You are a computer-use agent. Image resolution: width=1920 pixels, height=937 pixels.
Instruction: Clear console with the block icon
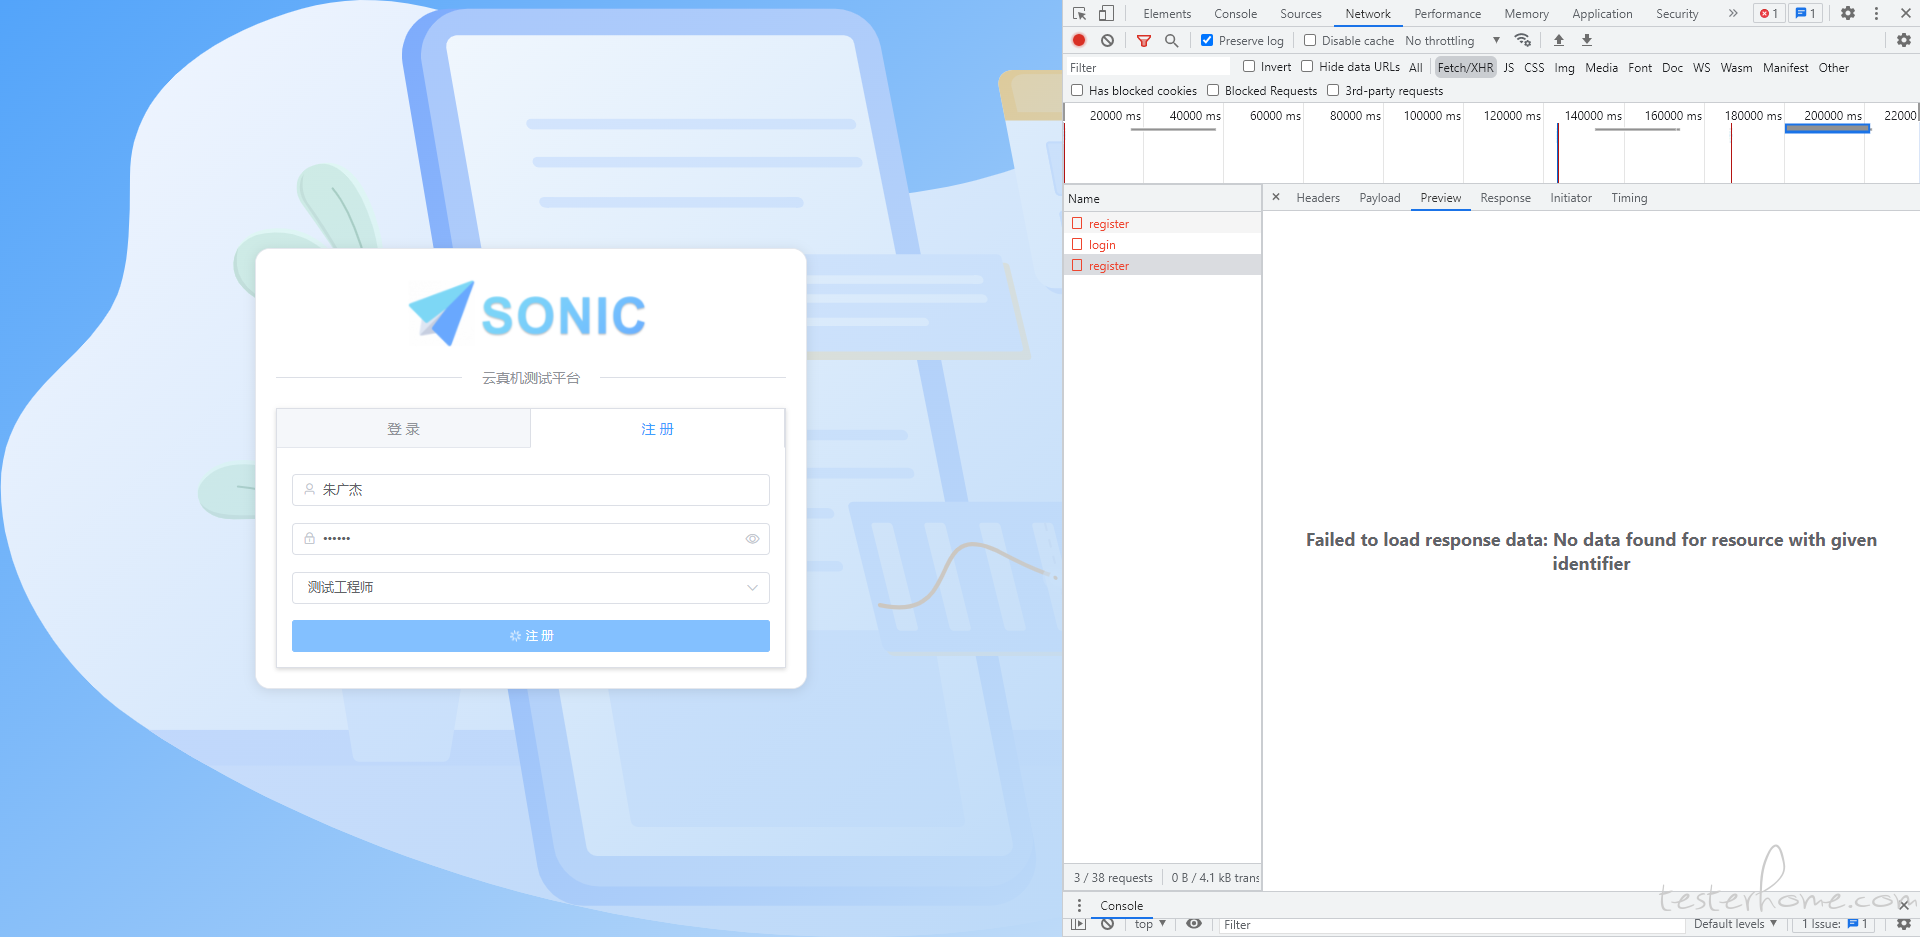pos(1107,924)
